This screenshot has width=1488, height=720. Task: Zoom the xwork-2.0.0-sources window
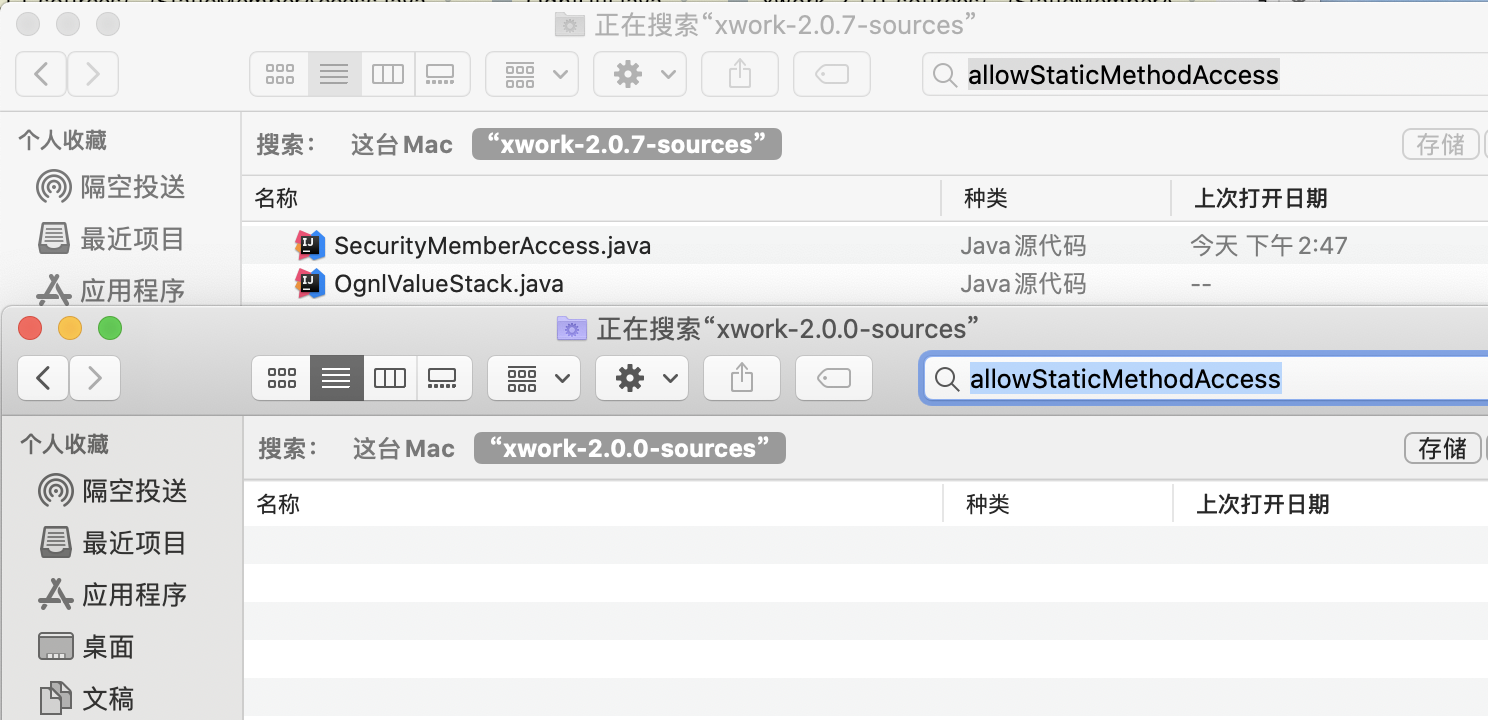coord(109,328)
